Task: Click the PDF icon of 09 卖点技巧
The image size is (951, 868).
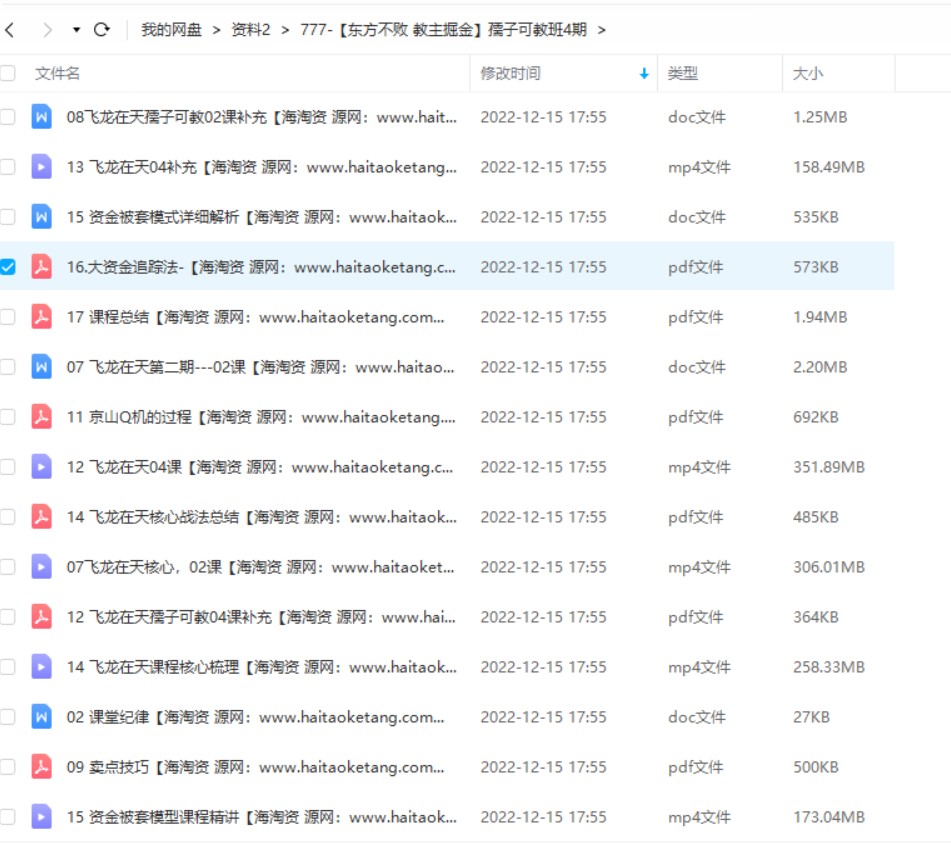Action: coord(41,767)
